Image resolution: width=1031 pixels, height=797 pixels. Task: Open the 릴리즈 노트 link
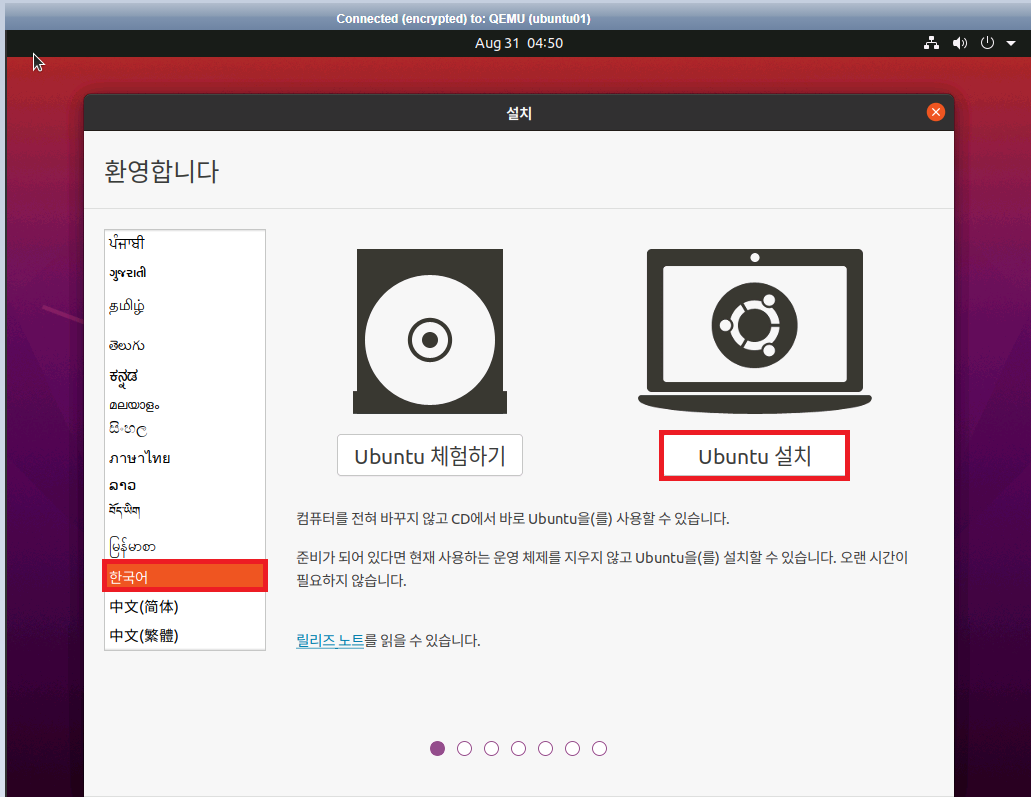pyautogui.click(x=330, y=640)
